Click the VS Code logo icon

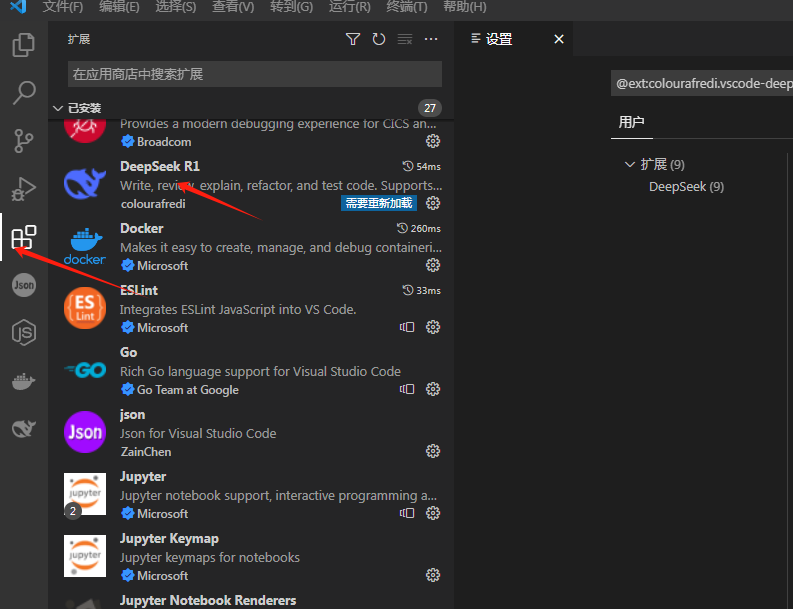[19, 7]
